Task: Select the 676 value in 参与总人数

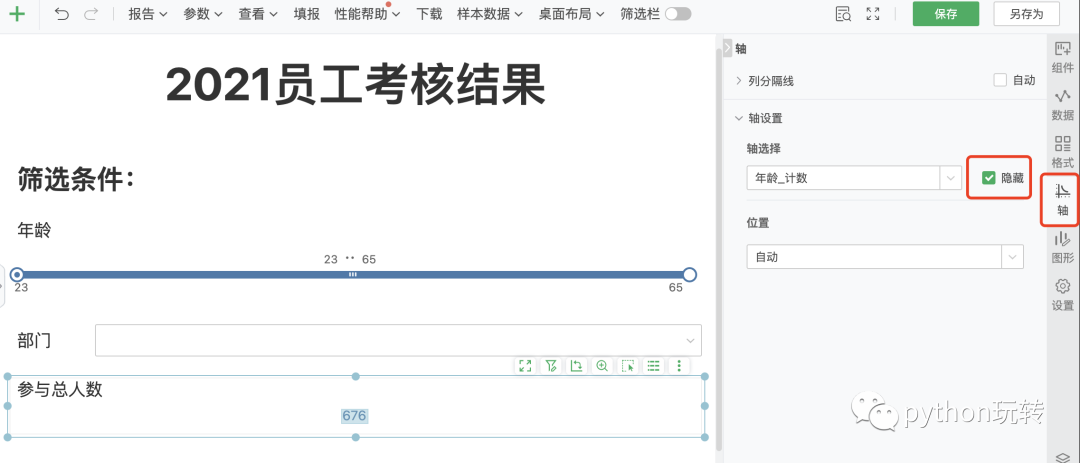Action: point(355,416)
